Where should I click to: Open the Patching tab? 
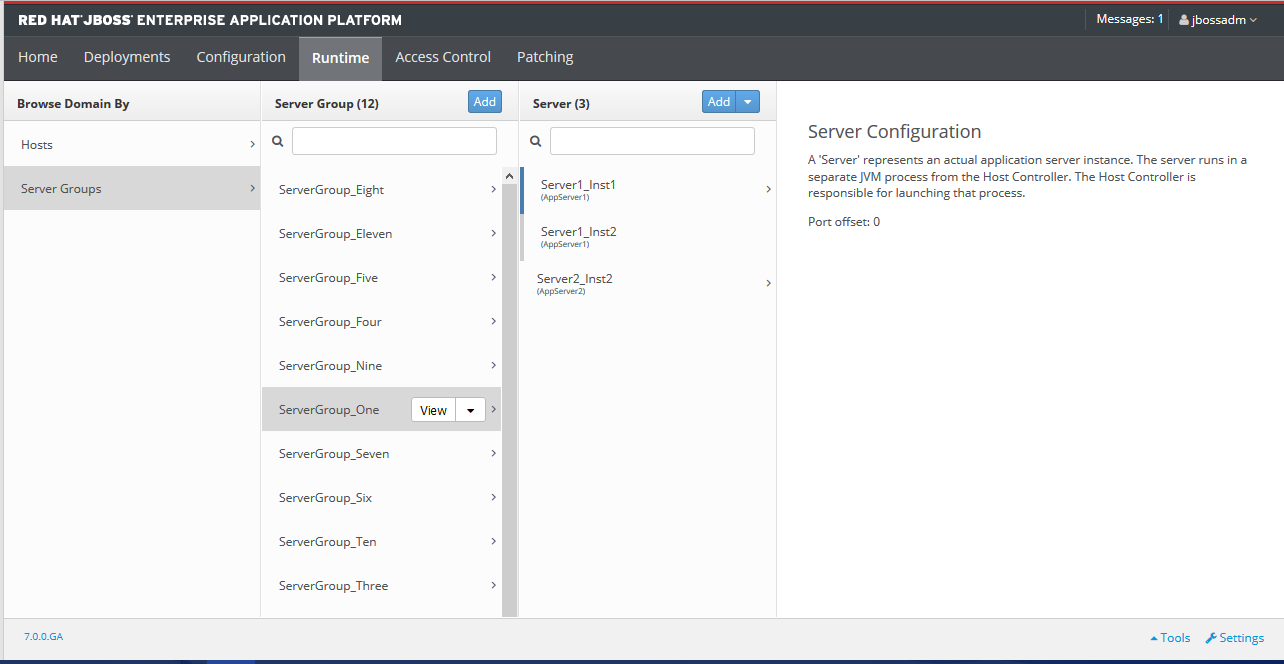point(545,57)
